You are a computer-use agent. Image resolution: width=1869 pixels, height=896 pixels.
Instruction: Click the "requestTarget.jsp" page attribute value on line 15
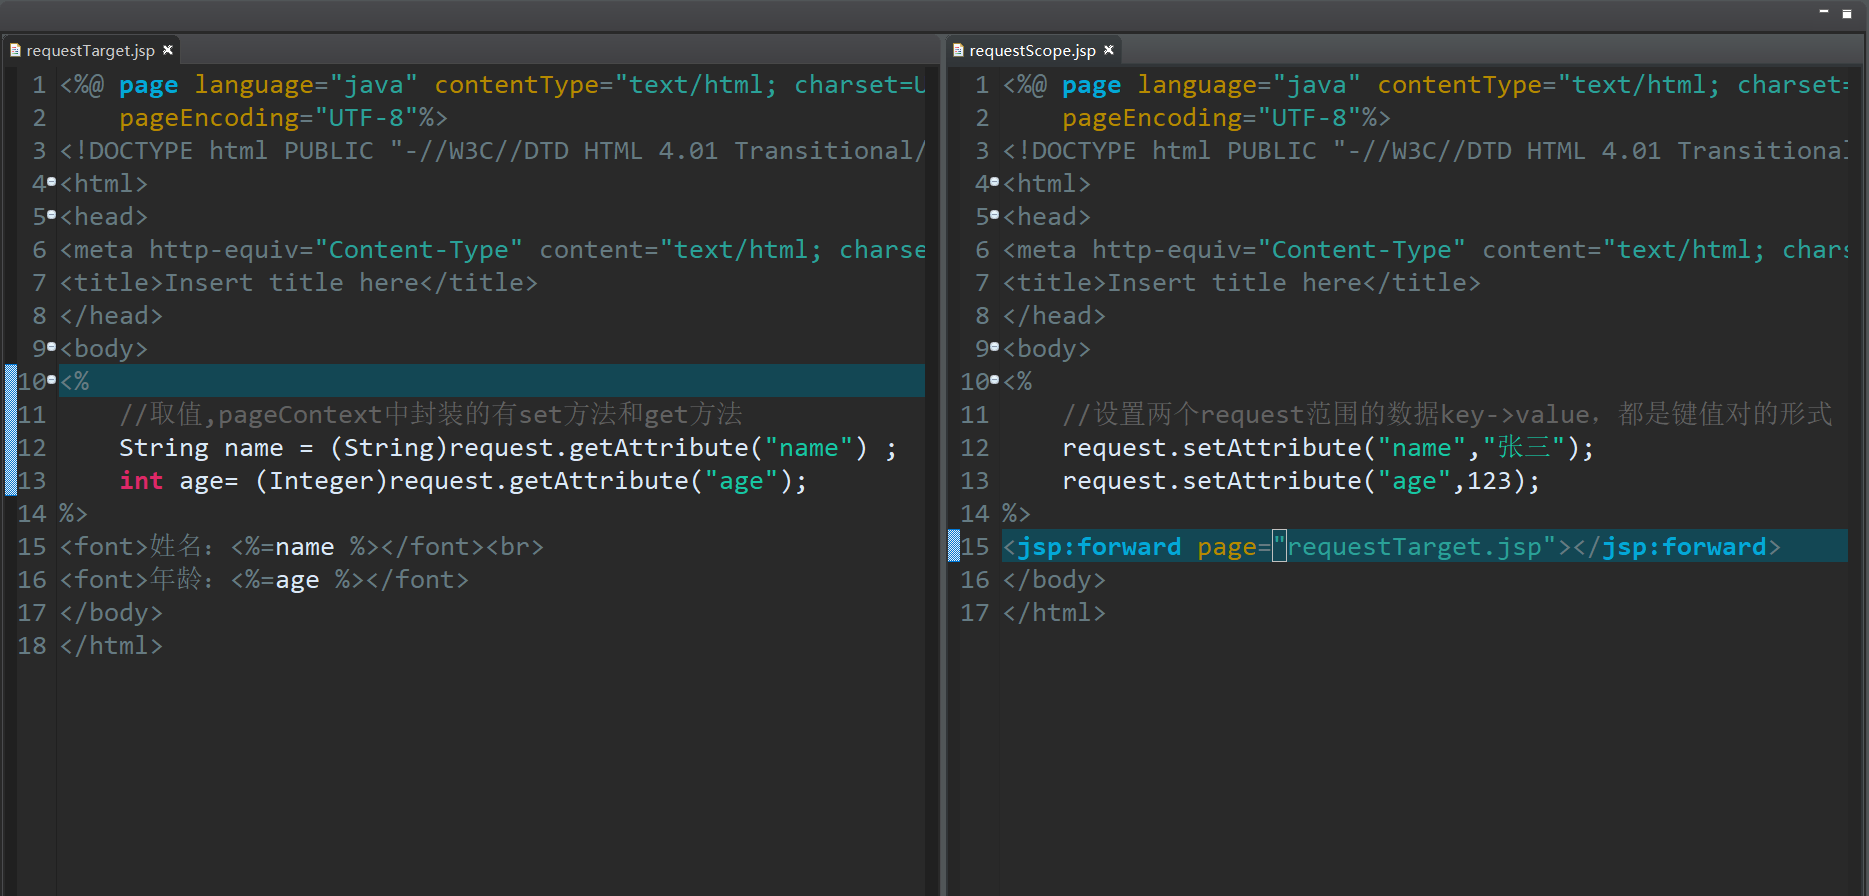pos(1414,546)
